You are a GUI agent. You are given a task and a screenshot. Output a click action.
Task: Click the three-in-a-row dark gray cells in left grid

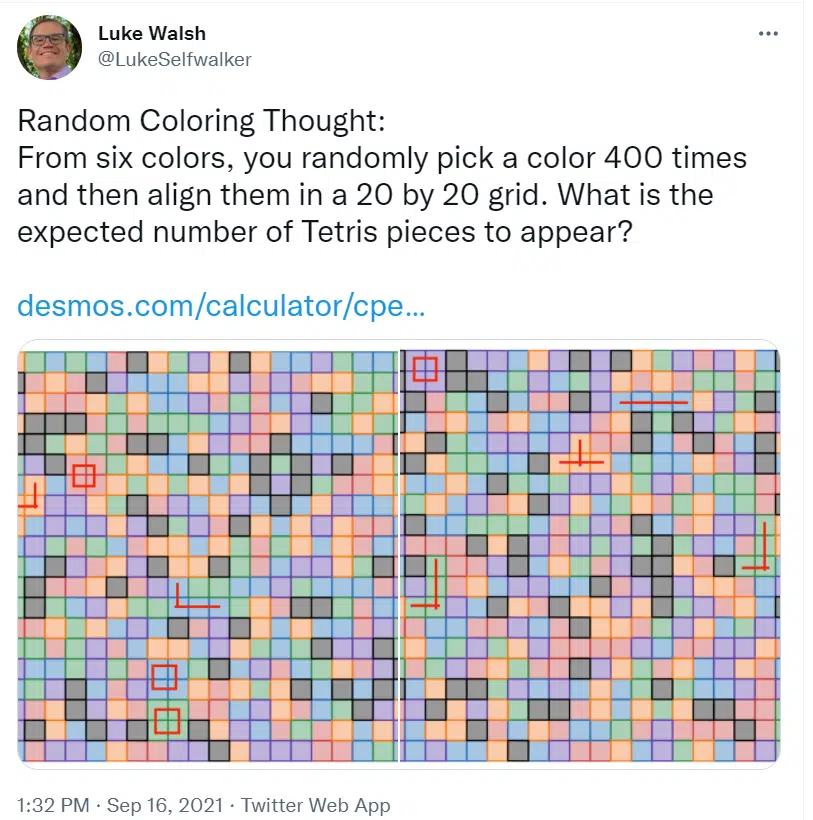tap(55, 424)
